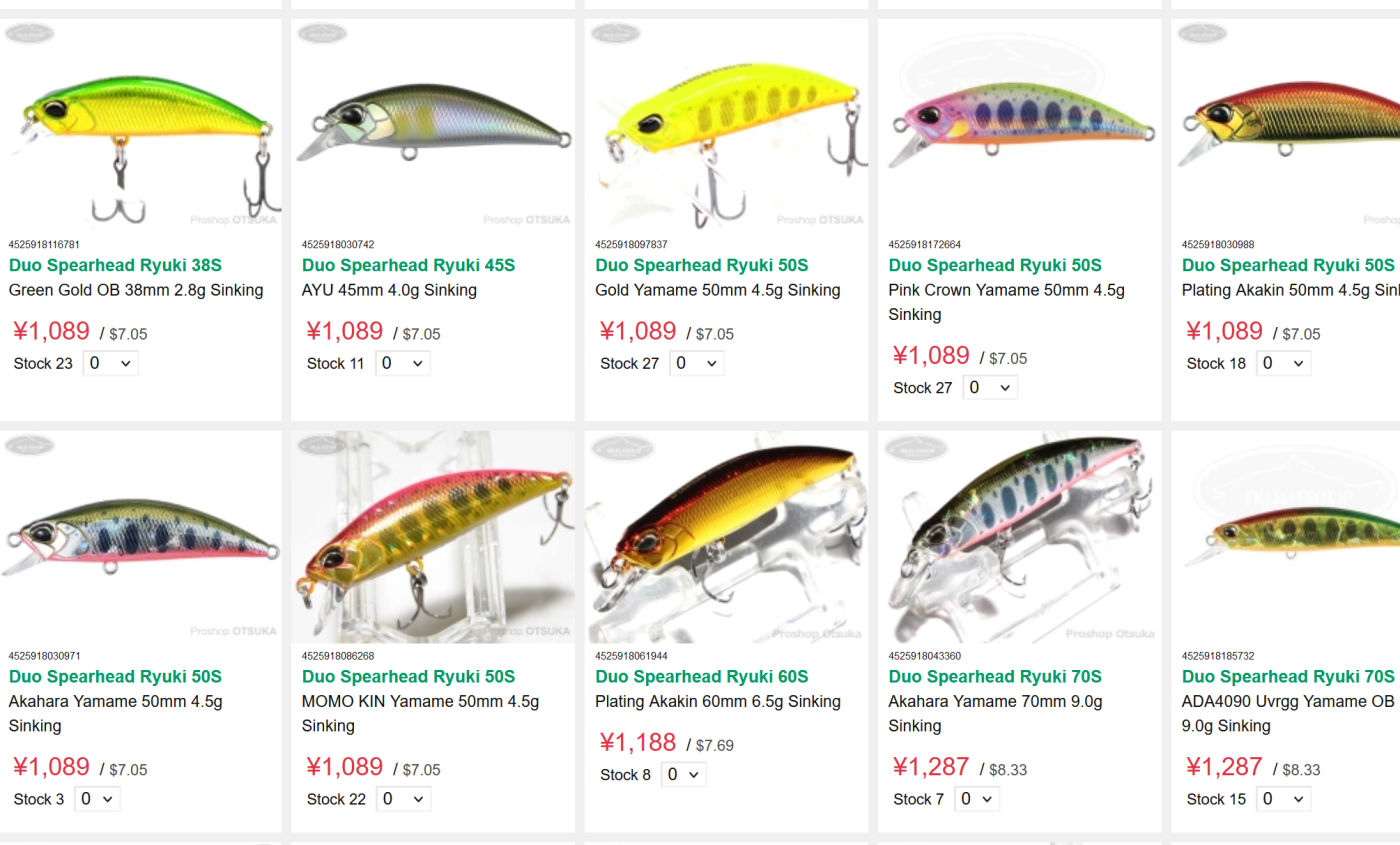1400x845 pixels.
Task: Open the Duo Spearhead Ryuki 38S link
Action: click(x=115, y=265)
